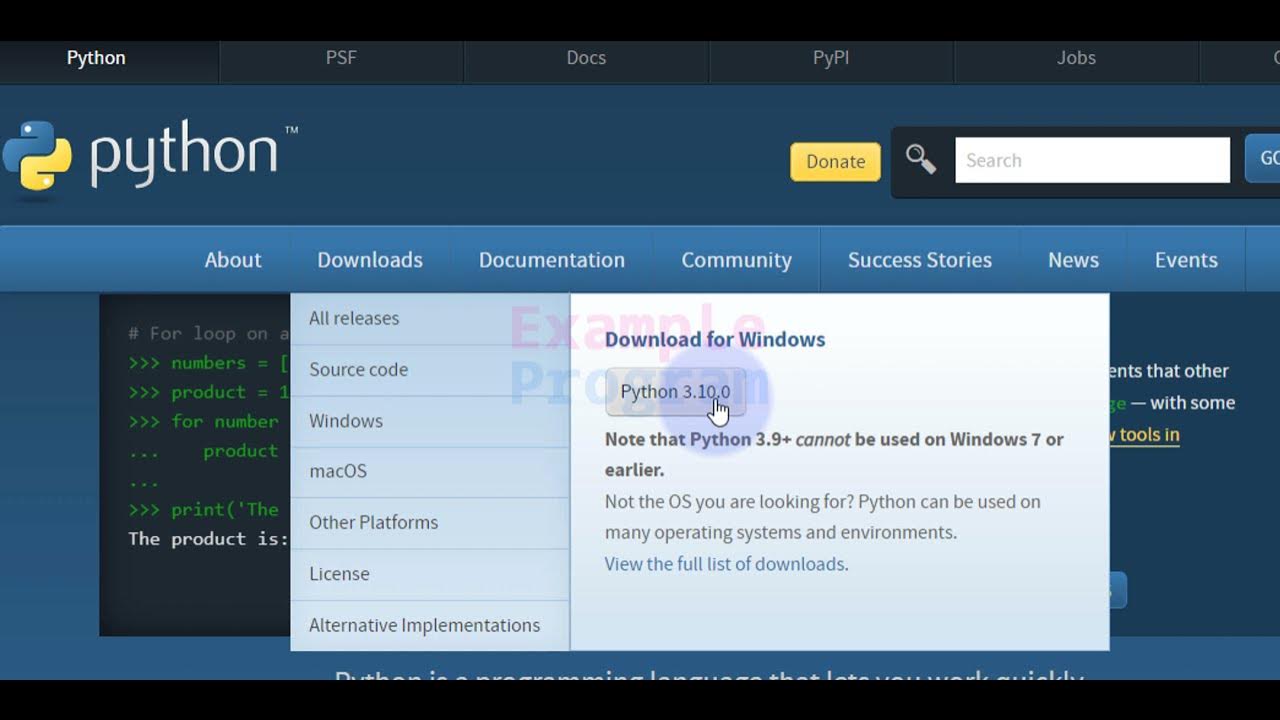Viewport: 1280px width, 720px height.
Task: Open the Community menu
Action: pos(736,260)
